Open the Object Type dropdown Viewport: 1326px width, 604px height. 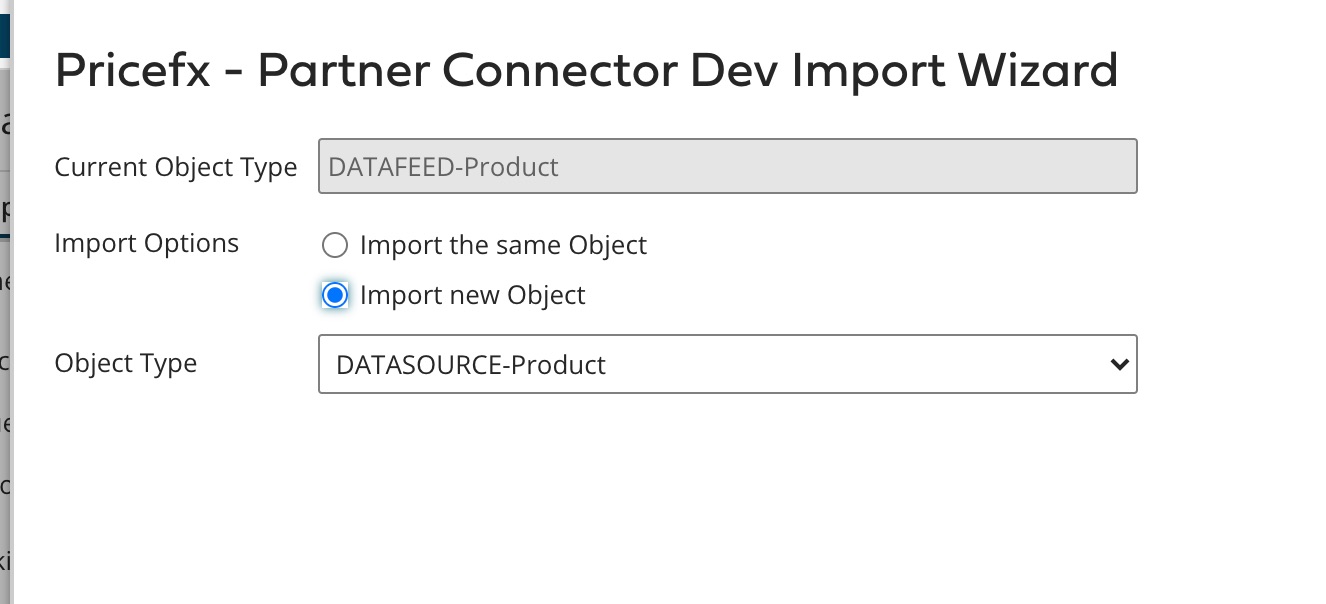click(727, 364)
